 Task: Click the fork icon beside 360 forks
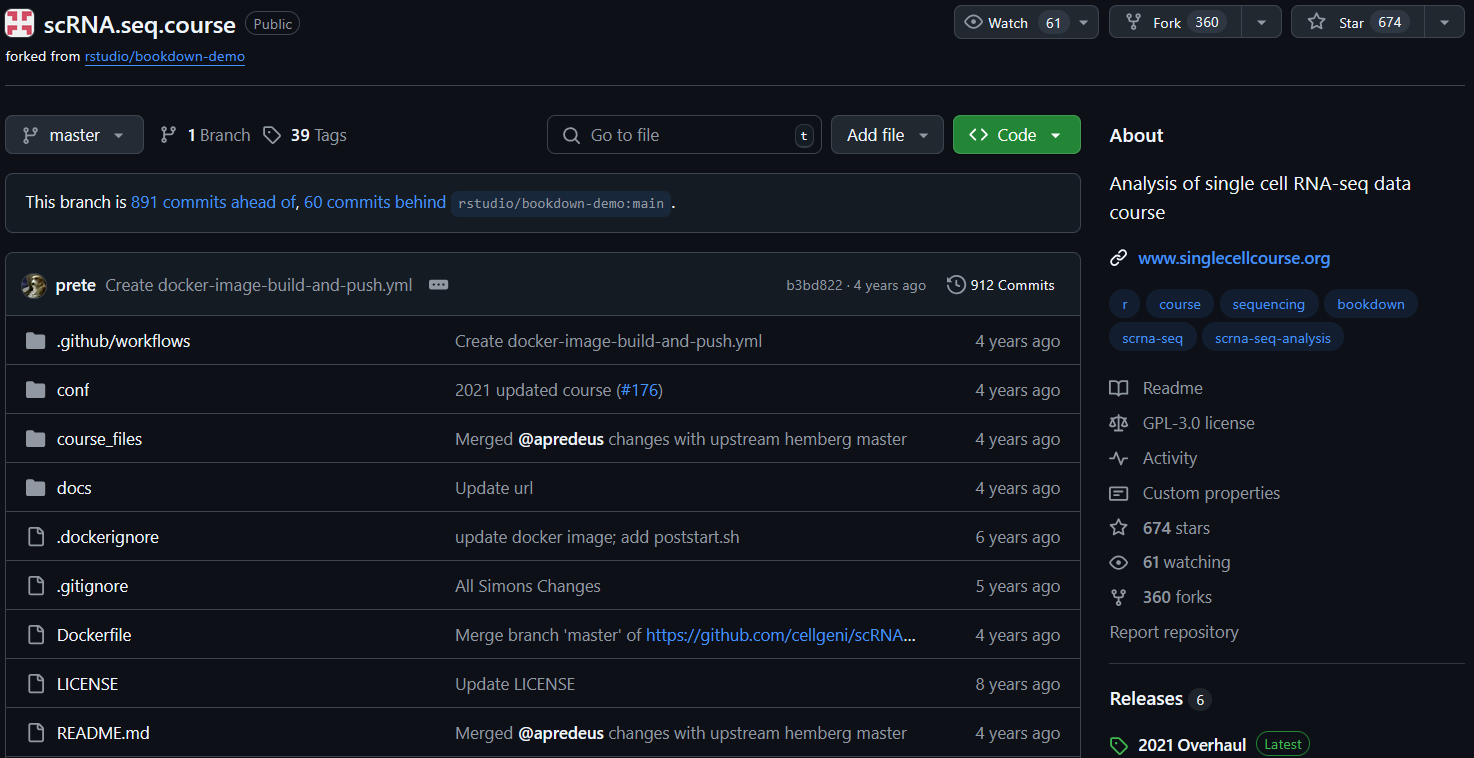[1119, 597]
